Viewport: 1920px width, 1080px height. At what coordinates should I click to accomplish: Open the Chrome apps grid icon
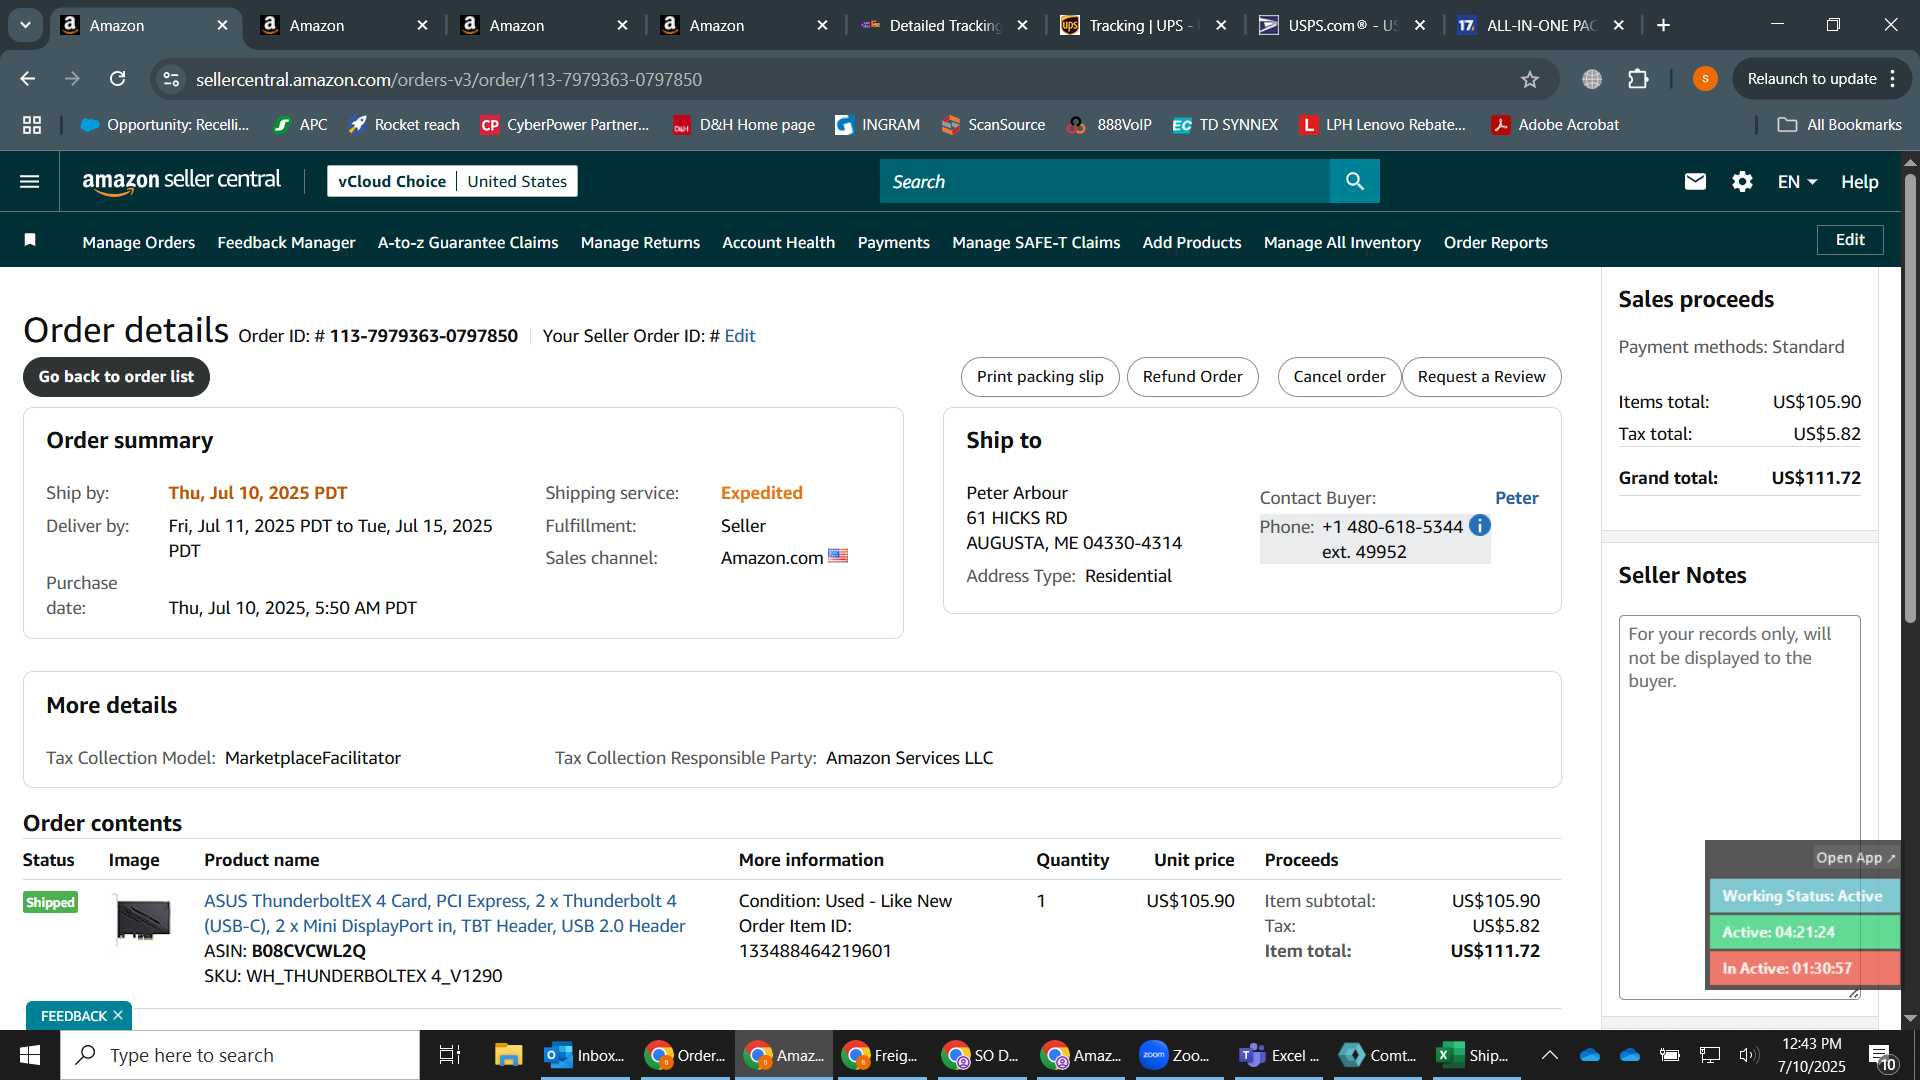32,125
